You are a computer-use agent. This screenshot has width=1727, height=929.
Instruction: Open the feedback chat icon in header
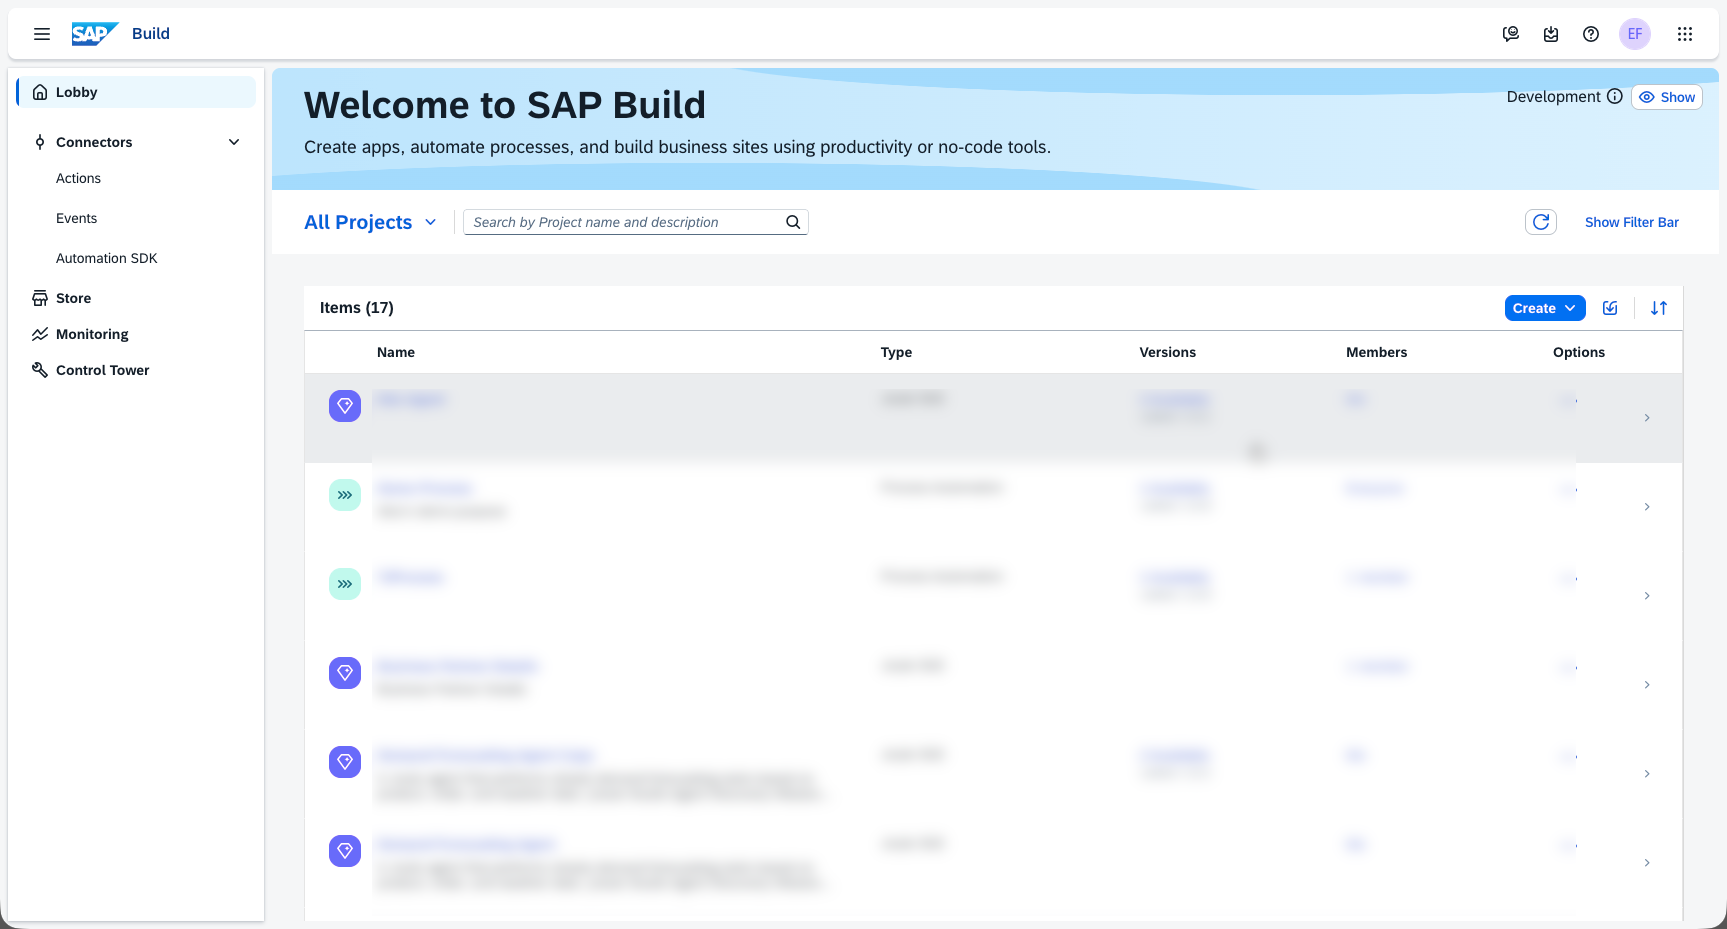(x=1511, y=34)
